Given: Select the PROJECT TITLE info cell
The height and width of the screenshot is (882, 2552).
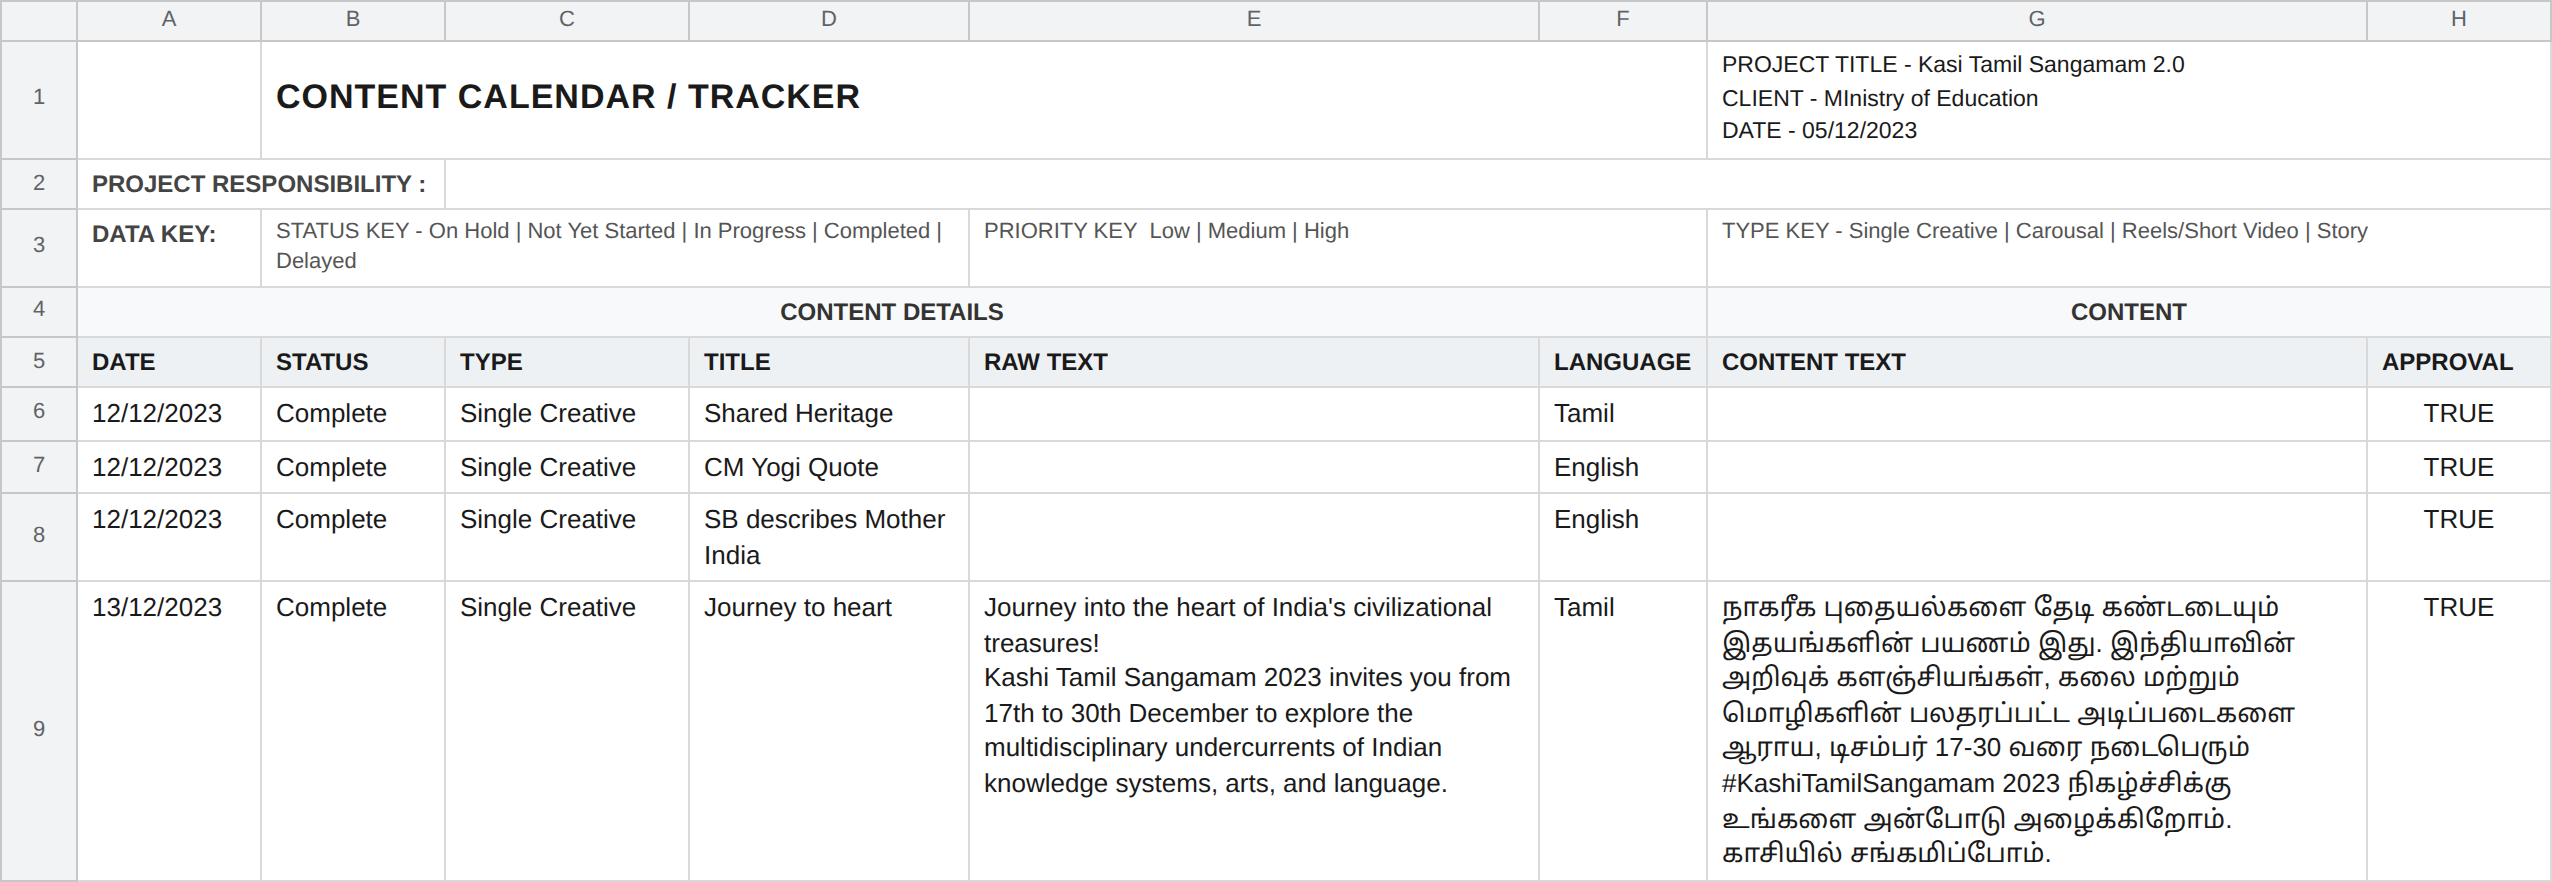Looking at the screenshot, I should click(2129, 99).
